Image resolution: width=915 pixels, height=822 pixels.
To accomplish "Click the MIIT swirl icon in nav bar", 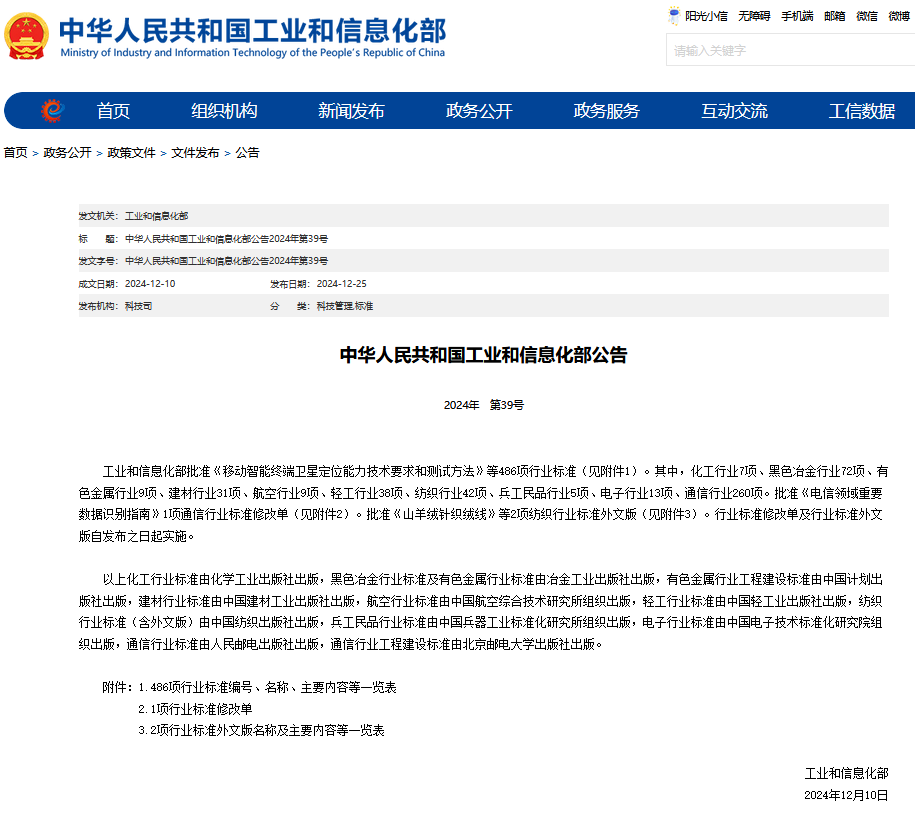I will pos(52,111).
